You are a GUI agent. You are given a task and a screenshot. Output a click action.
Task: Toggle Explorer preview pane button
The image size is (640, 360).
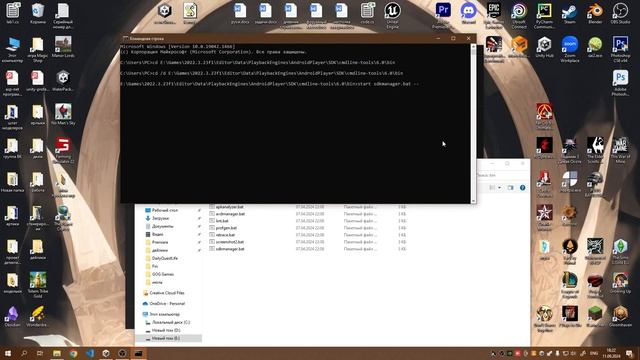click(x=511, y=188)
